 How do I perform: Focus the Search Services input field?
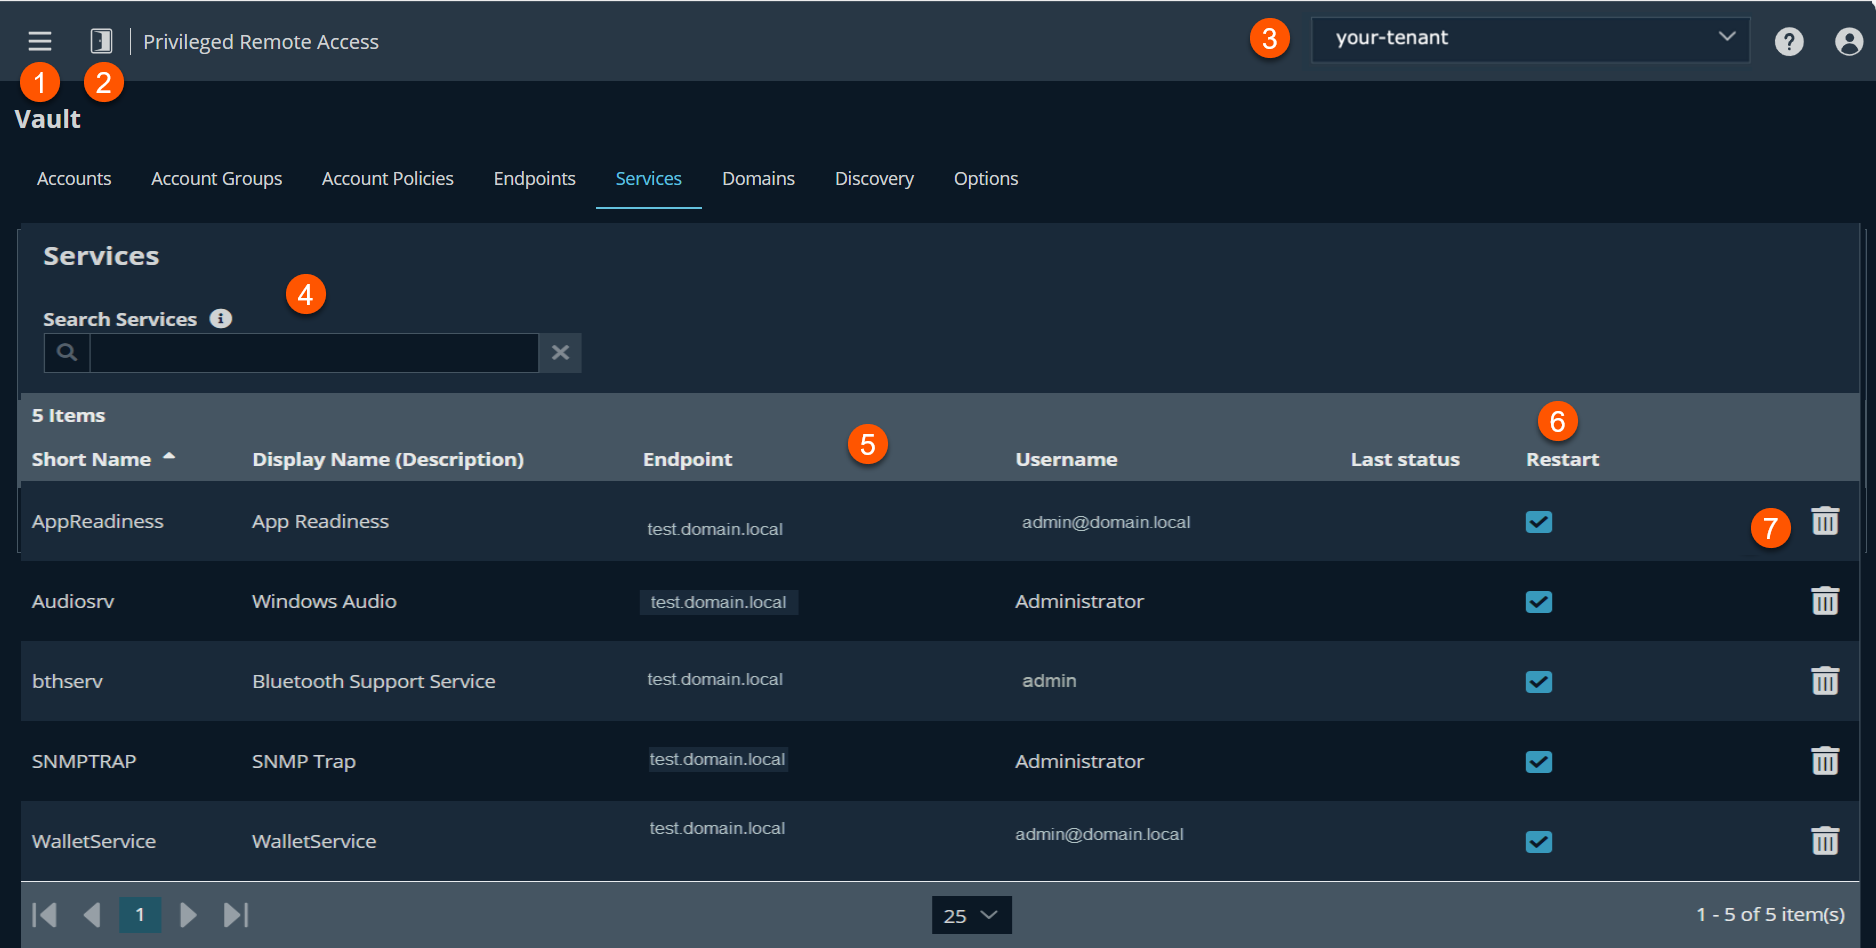point(314,353)
